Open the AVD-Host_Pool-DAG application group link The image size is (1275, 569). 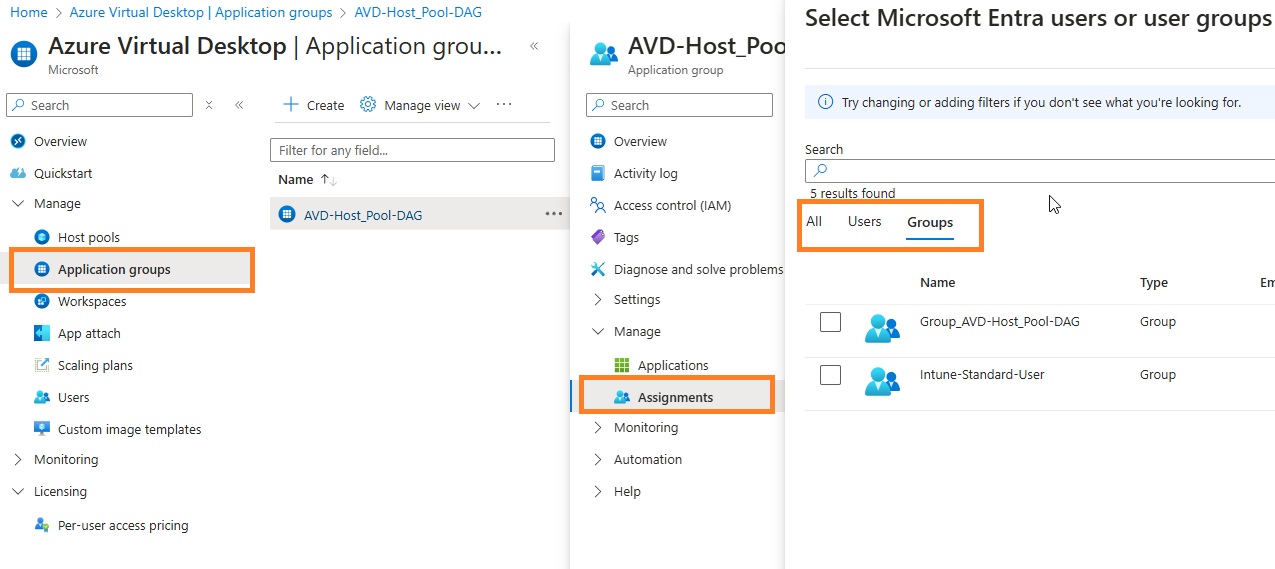coord(362,214)
